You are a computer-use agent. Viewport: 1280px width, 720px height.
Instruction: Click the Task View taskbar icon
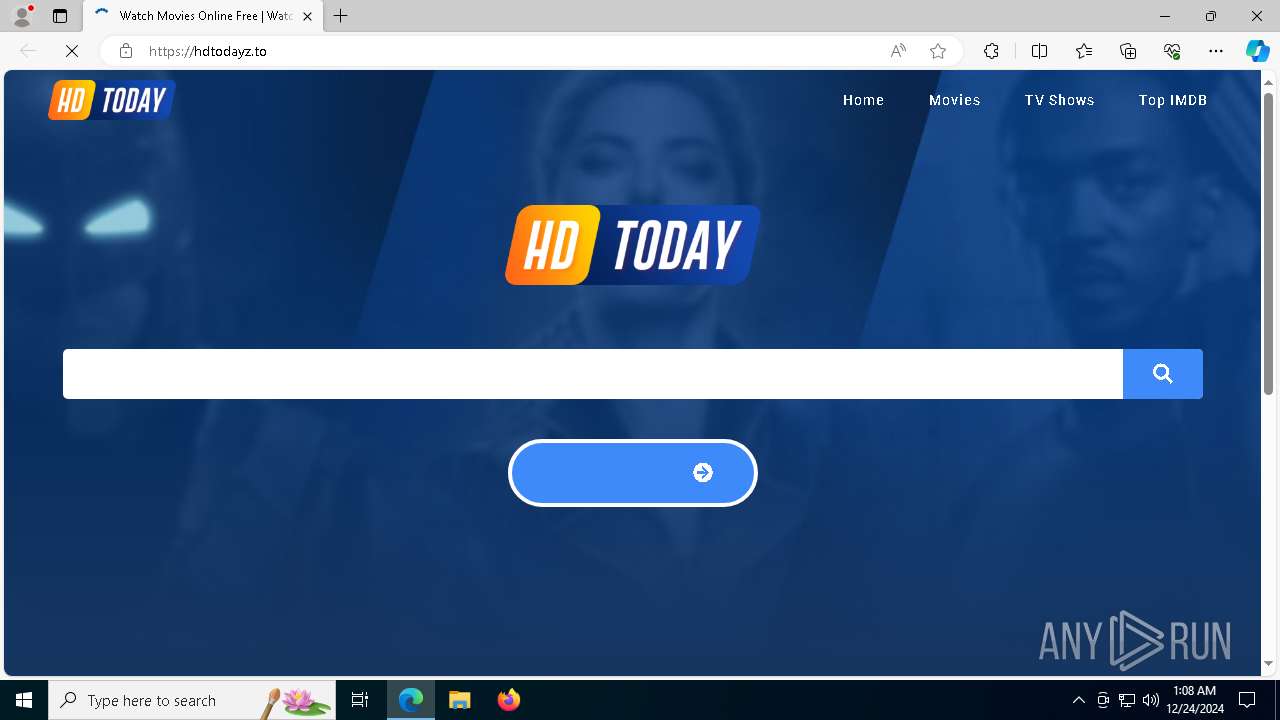[360, 700]
